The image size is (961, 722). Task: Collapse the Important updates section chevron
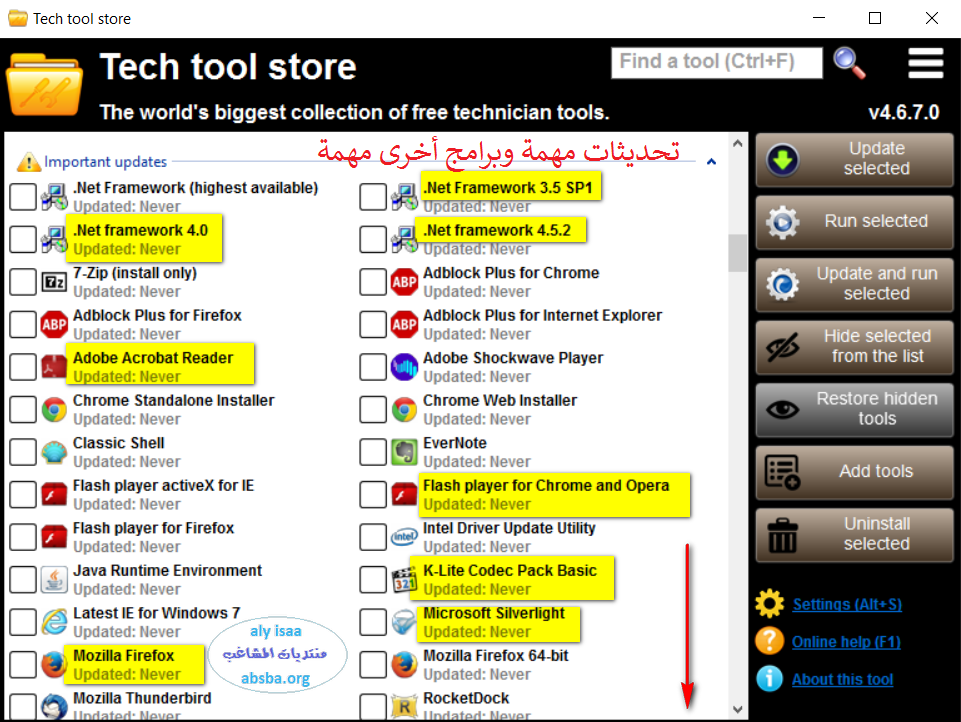711,161
